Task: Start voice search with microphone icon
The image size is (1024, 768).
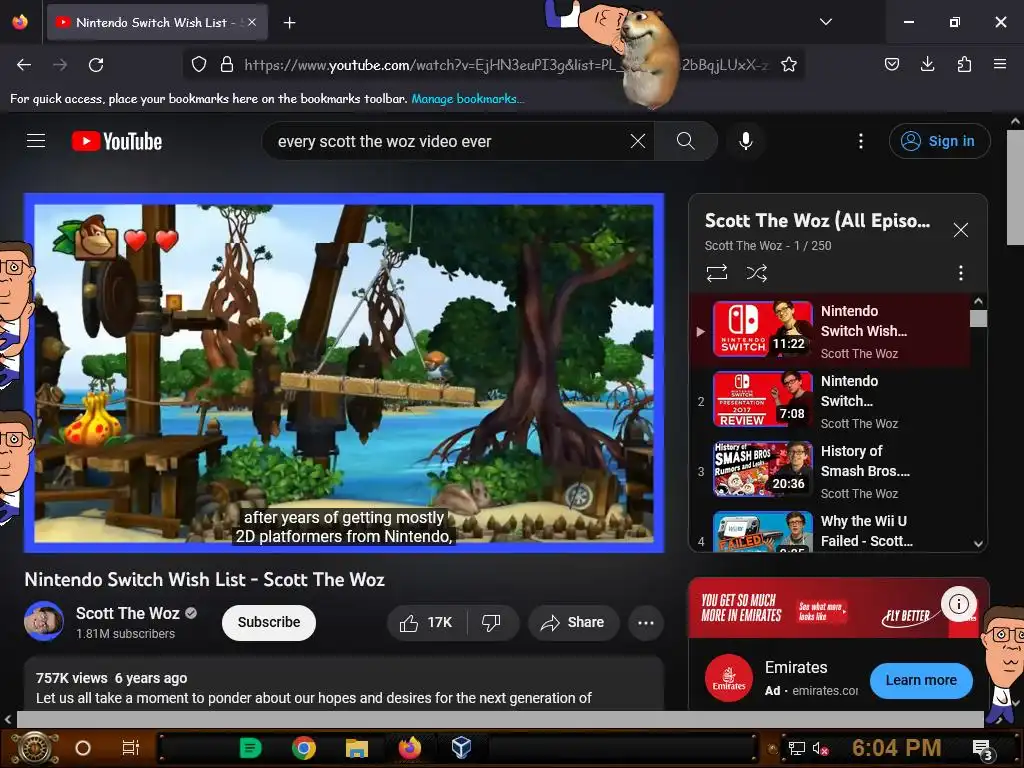Action: (x=746, y=141)
